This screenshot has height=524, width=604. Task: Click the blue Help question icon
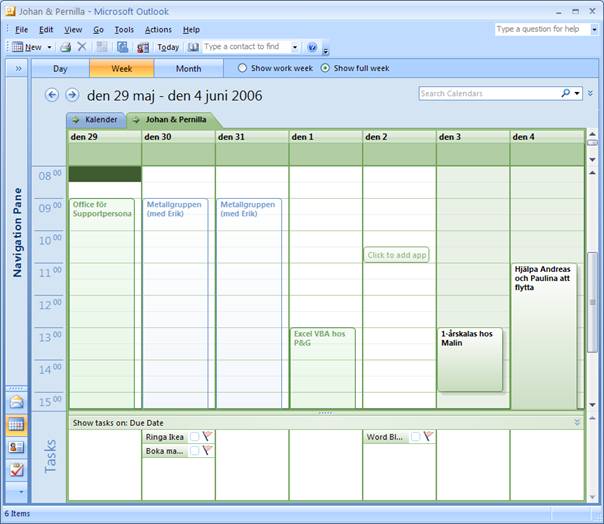click(x=312, y=47)
